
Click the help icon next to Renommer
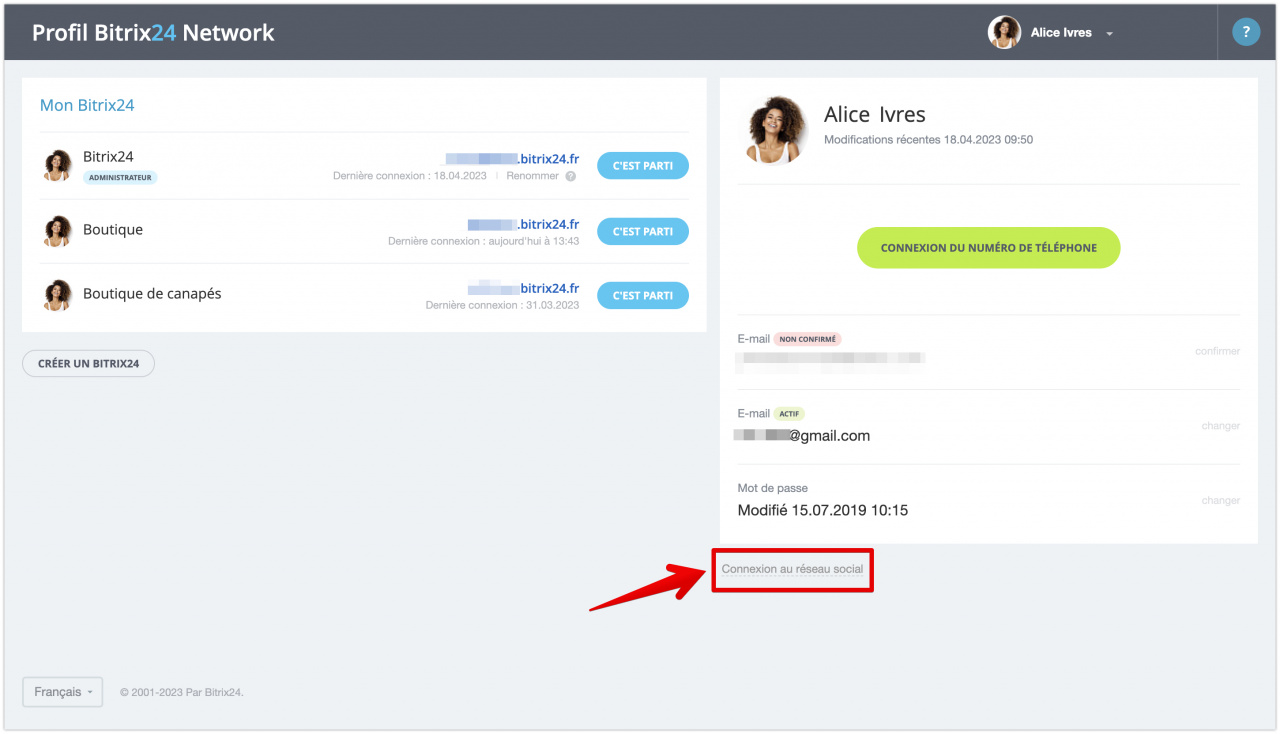pos(570,176)
